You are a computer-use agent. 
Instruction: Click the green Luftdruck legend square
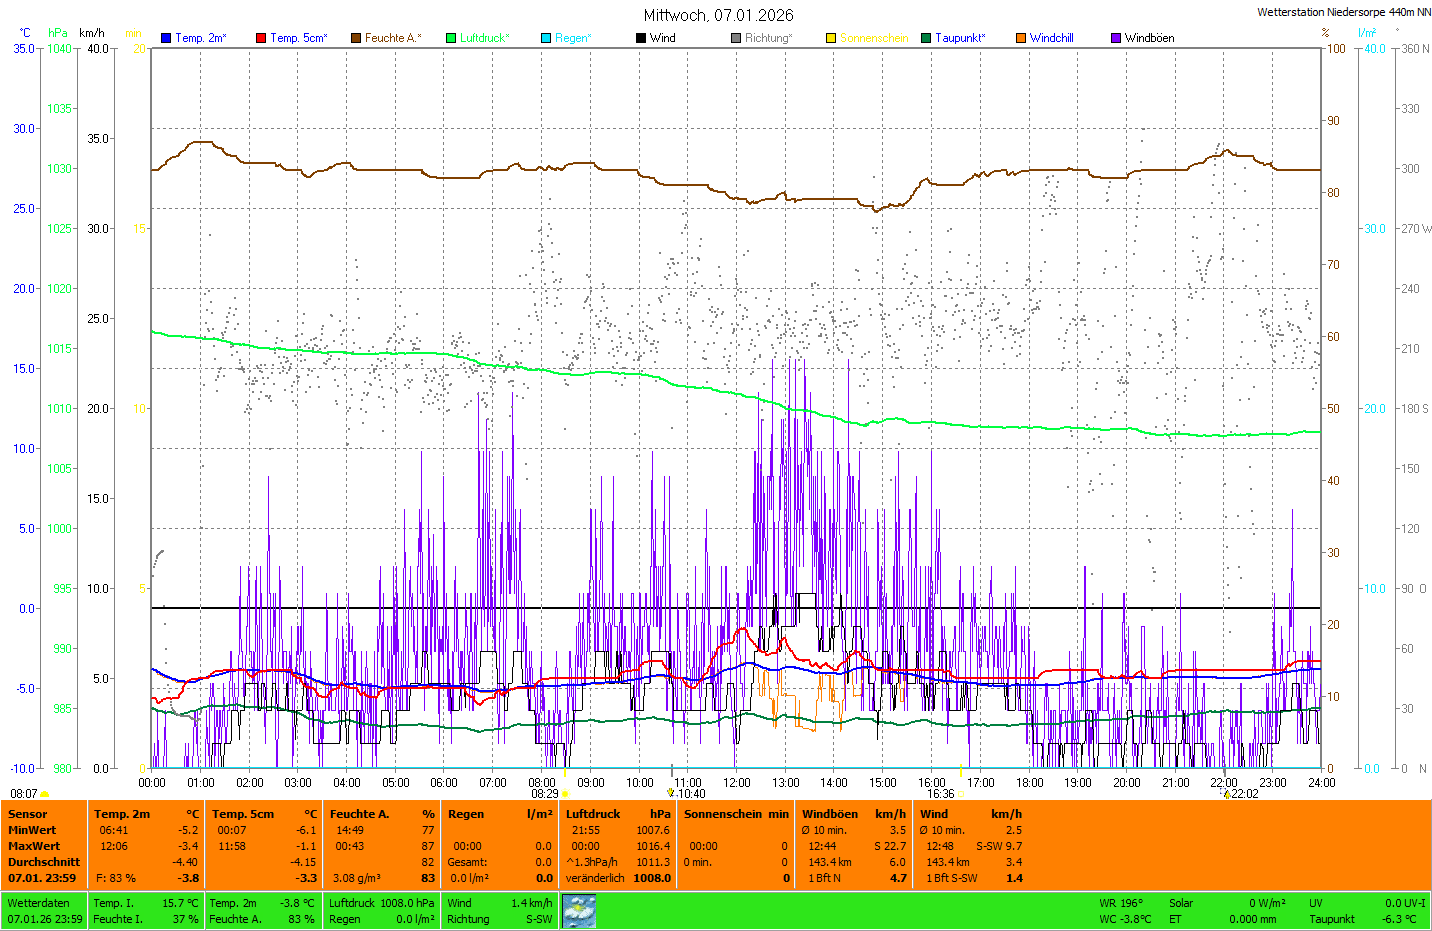point(451,38)
